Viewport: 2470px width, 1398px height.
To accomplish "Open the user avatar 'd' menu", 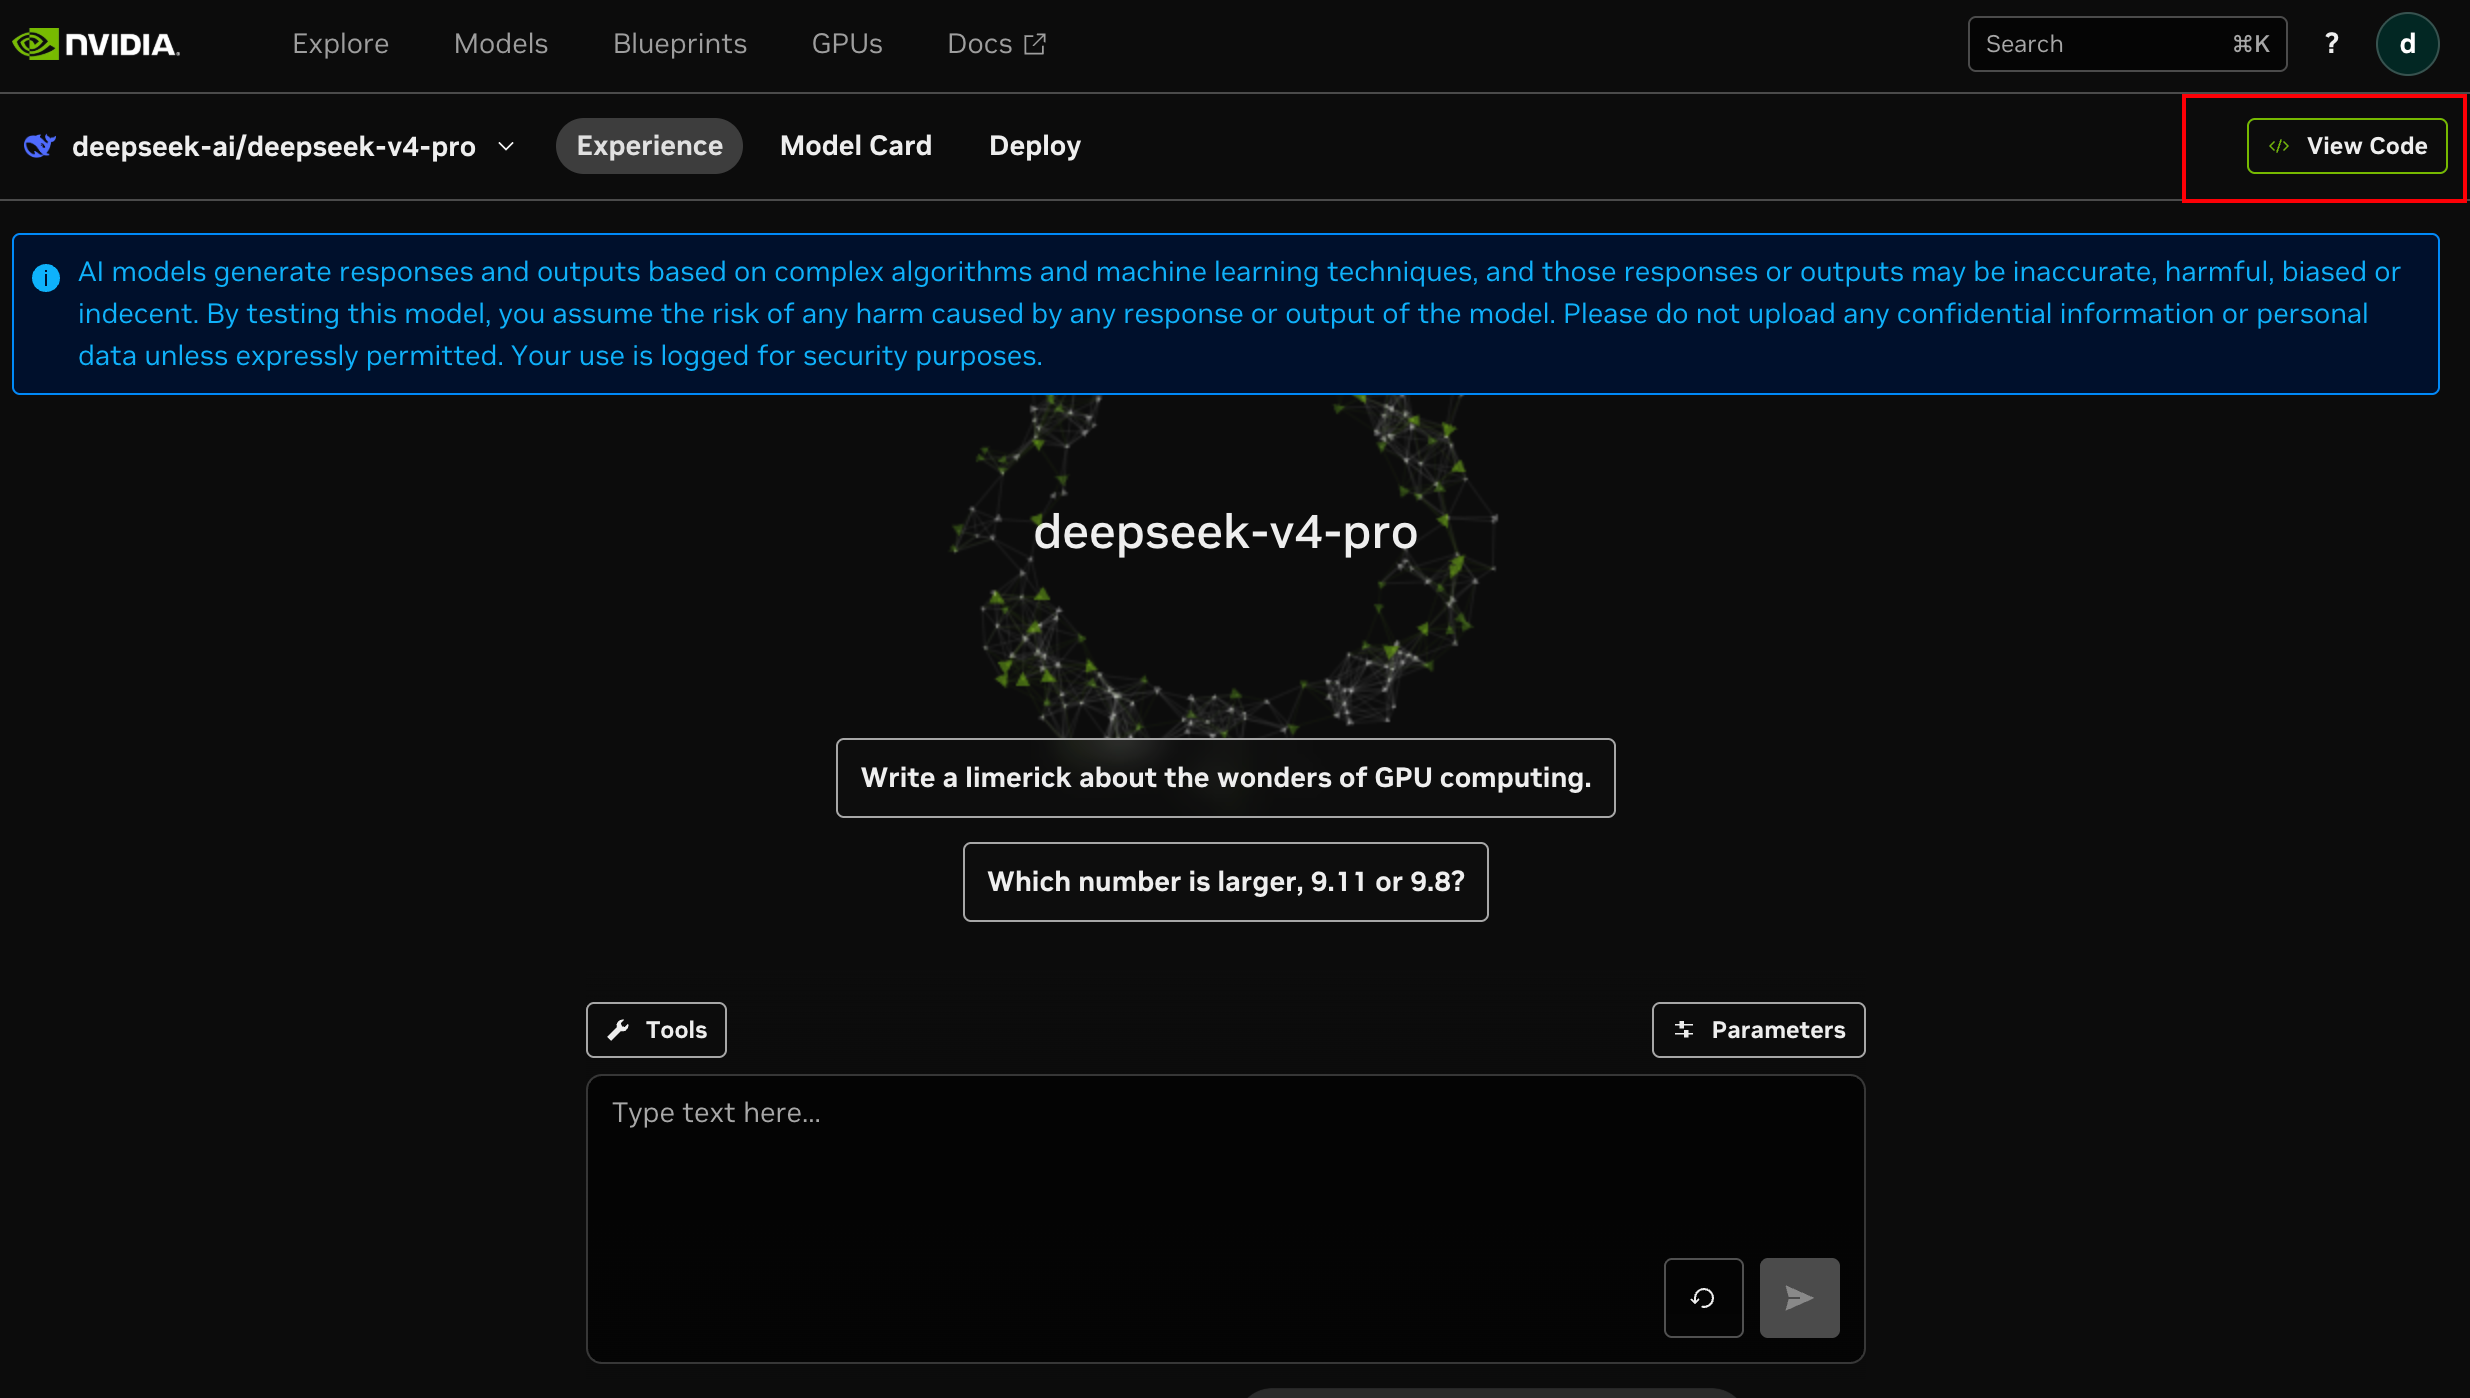I will pos(2407,44).
